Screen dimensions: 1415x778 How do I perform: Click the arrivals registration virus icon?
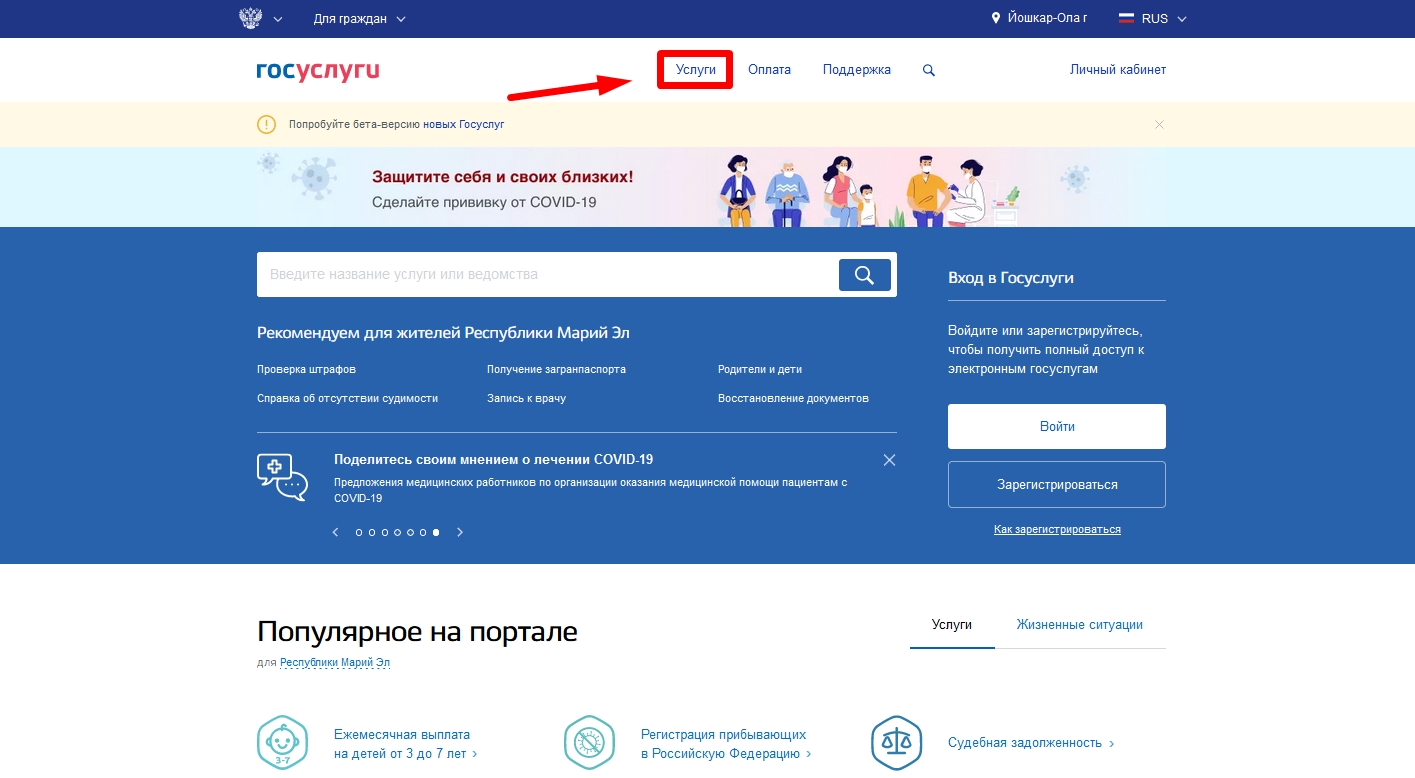pos(589,743)
